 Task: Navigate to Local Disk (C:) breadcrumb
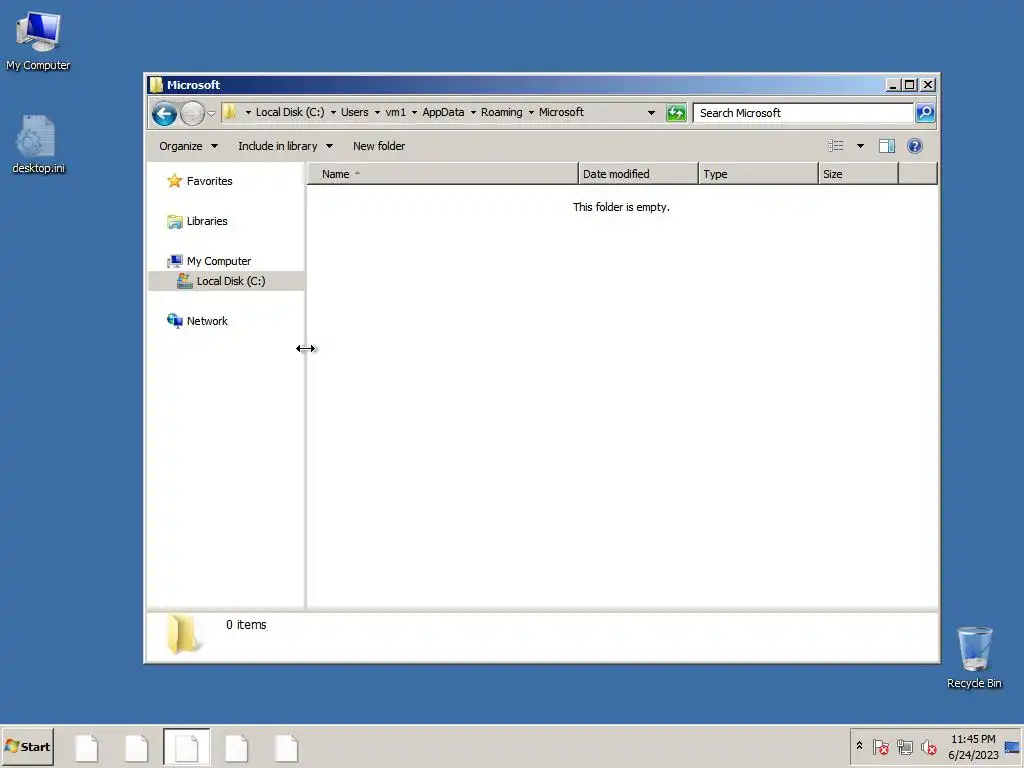click(290, 112)
